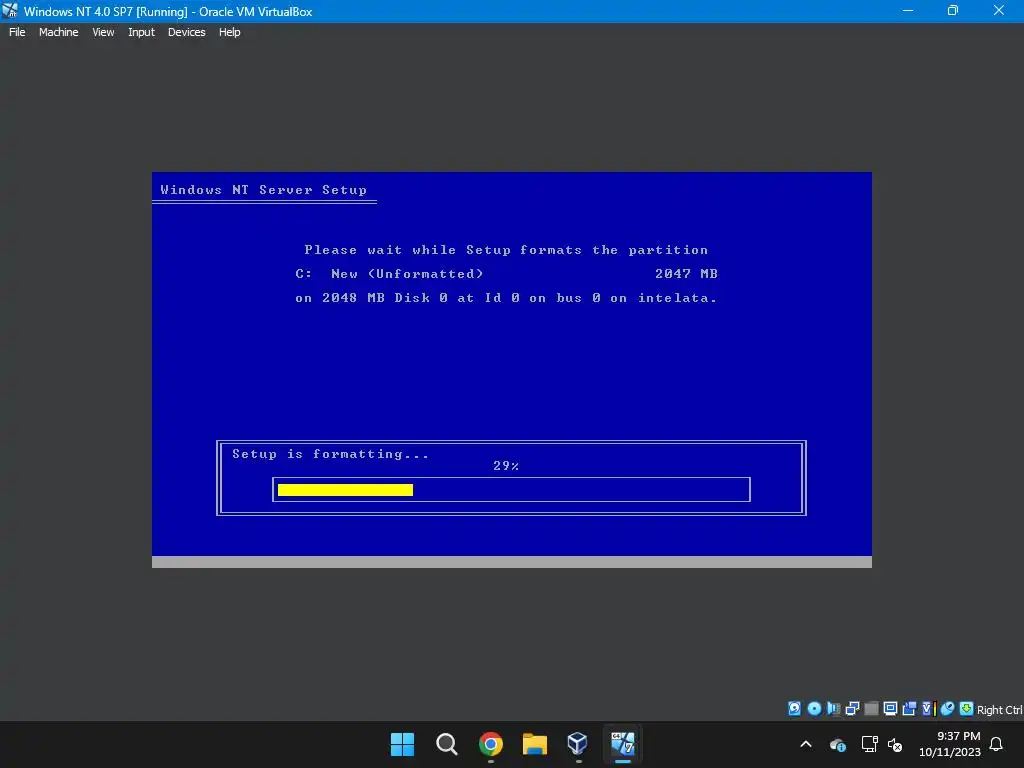The image size is (1024, 768).
Task: Click the network adapters status icon
Action: [852, 709]
